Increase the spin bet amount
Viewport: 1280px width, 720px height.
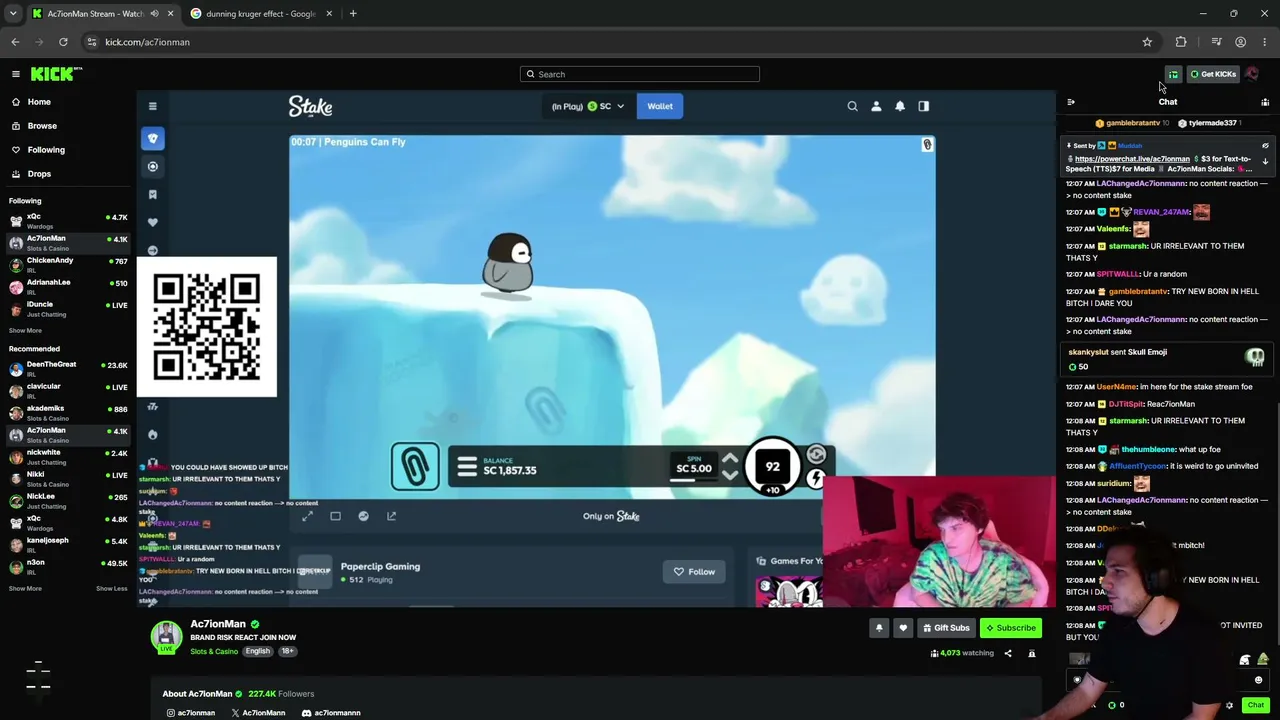[x=730, y=460]
